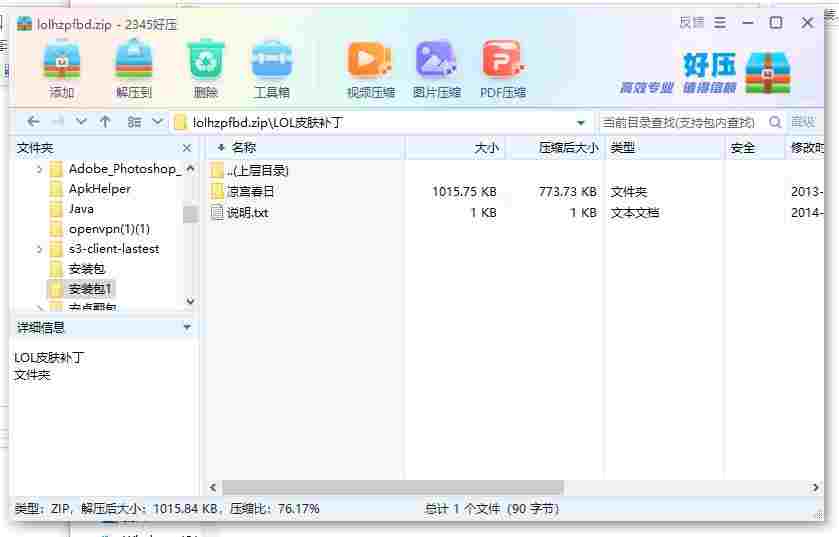839x537 pixels.
Task: Sort by the 修改时间 column header
Action: 807,148
